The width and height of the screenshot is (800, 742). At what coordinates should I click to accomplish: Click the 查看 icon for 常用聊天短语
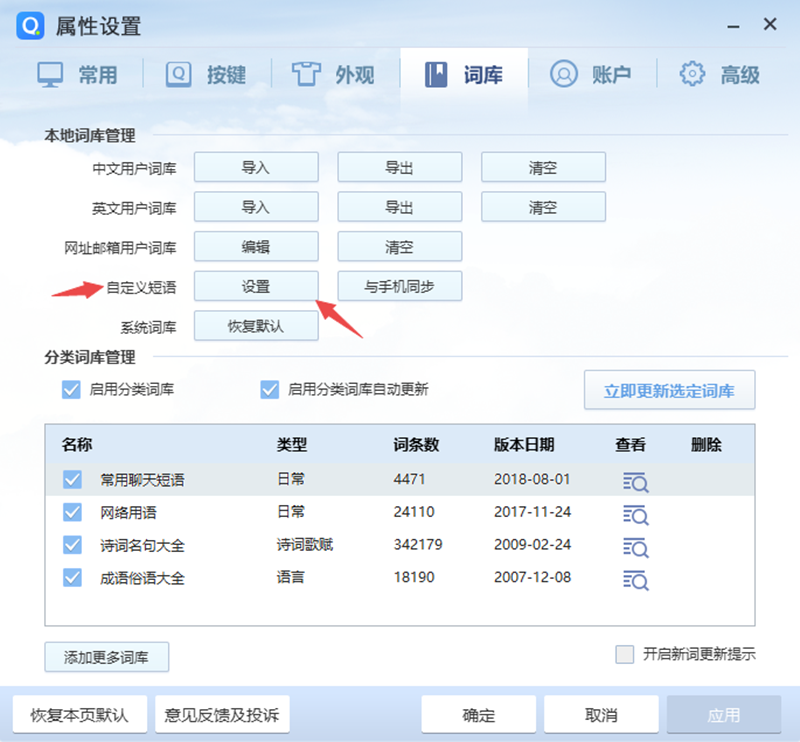click(x=634, y=480)
